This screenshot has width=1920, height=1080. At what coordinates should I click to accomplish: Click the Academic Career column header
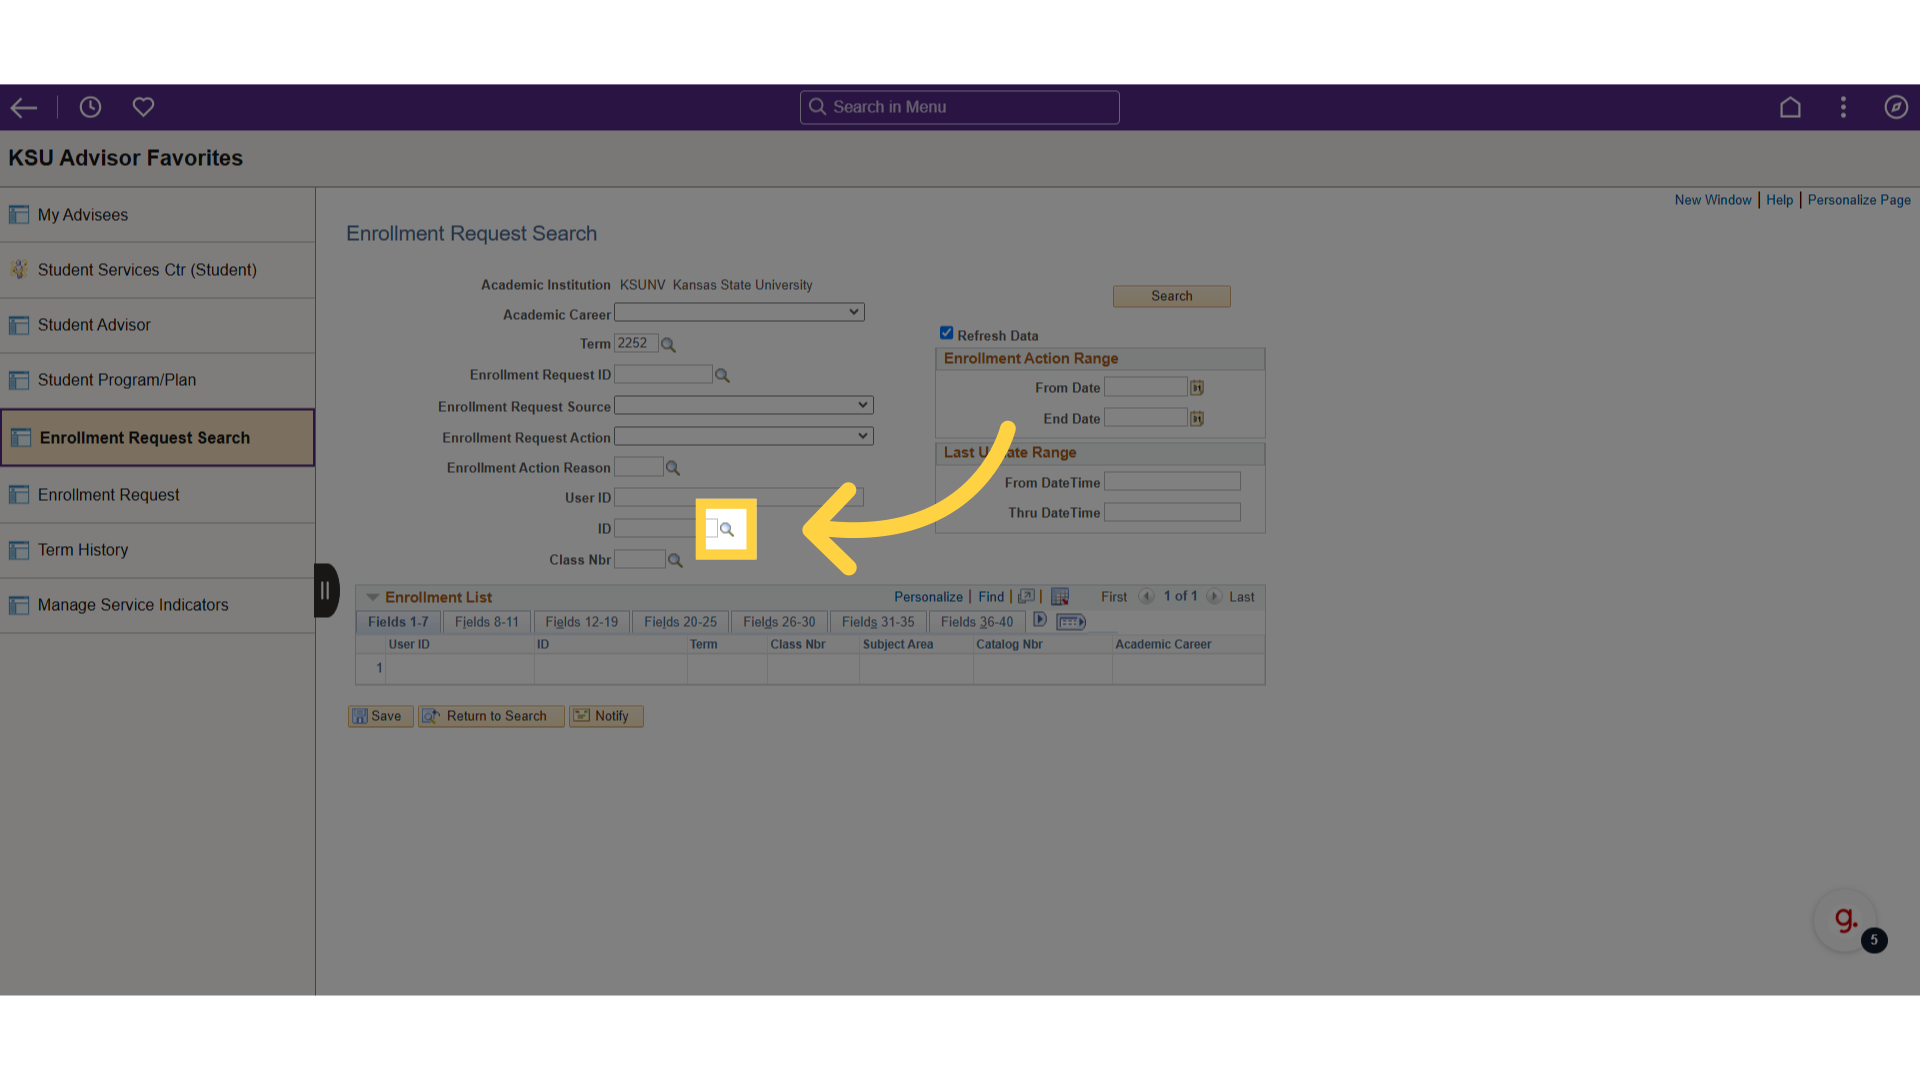[x=1163, y=644]
